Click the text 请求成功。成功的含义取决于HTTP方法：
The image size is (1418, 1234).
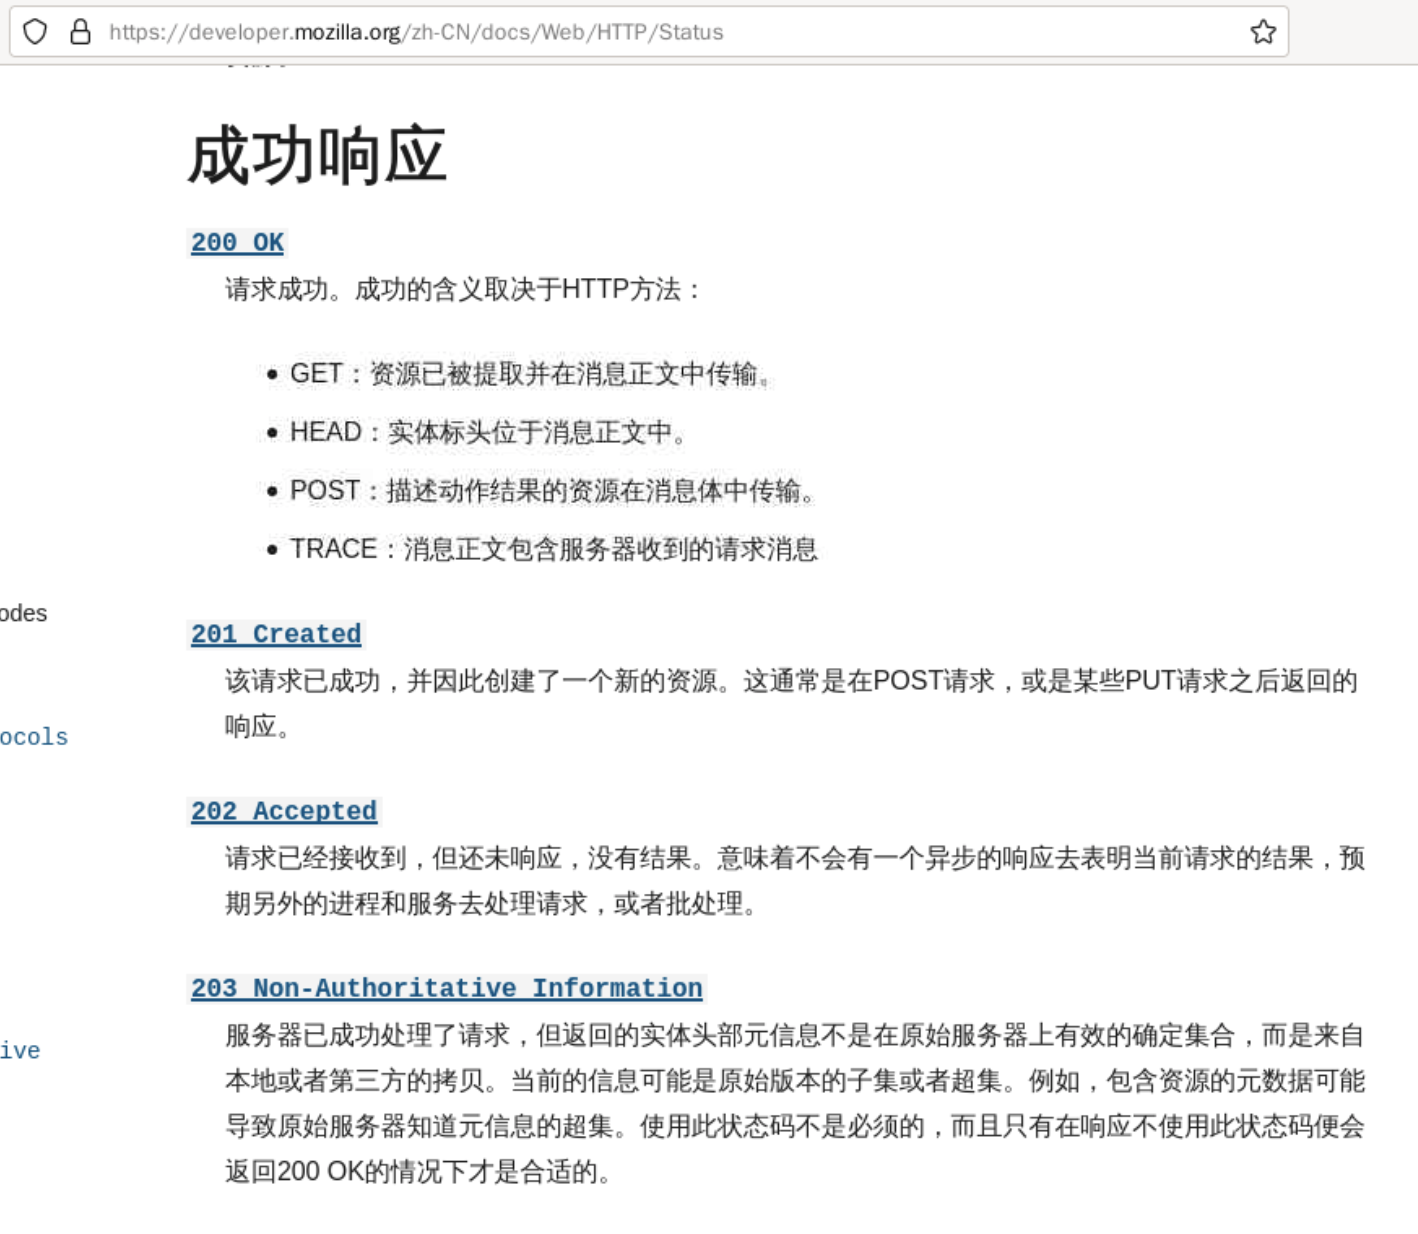click(x=463, y=290)
